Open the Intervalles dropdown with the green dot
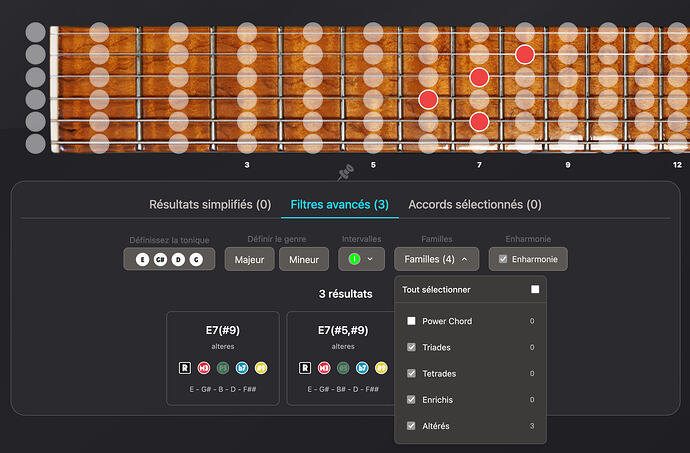This screenshot has width=690, height=453. coord(361,259)
